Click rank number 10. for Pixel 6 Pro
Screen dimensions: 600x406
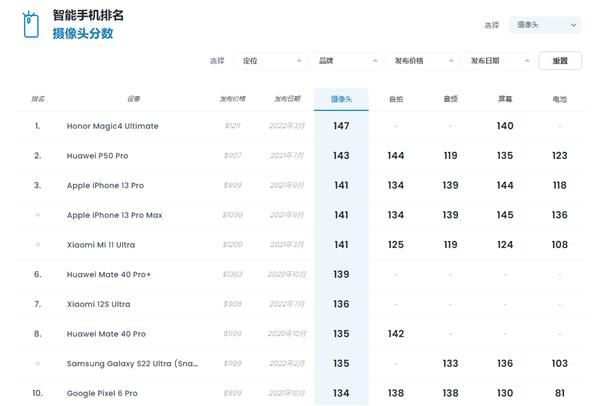pos(38,393)
